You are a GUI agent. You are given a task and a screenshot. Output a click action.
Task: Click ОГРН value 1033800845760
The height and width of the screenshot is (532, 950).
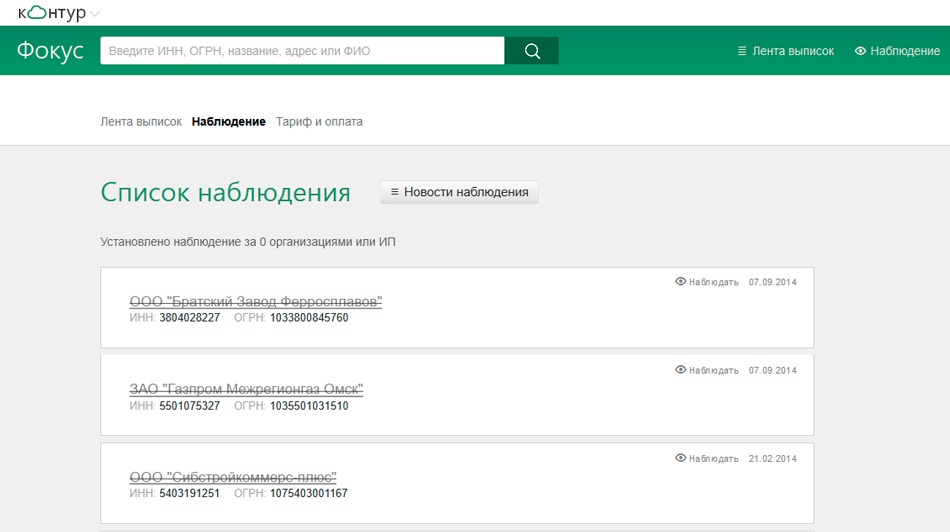point(309,318)
